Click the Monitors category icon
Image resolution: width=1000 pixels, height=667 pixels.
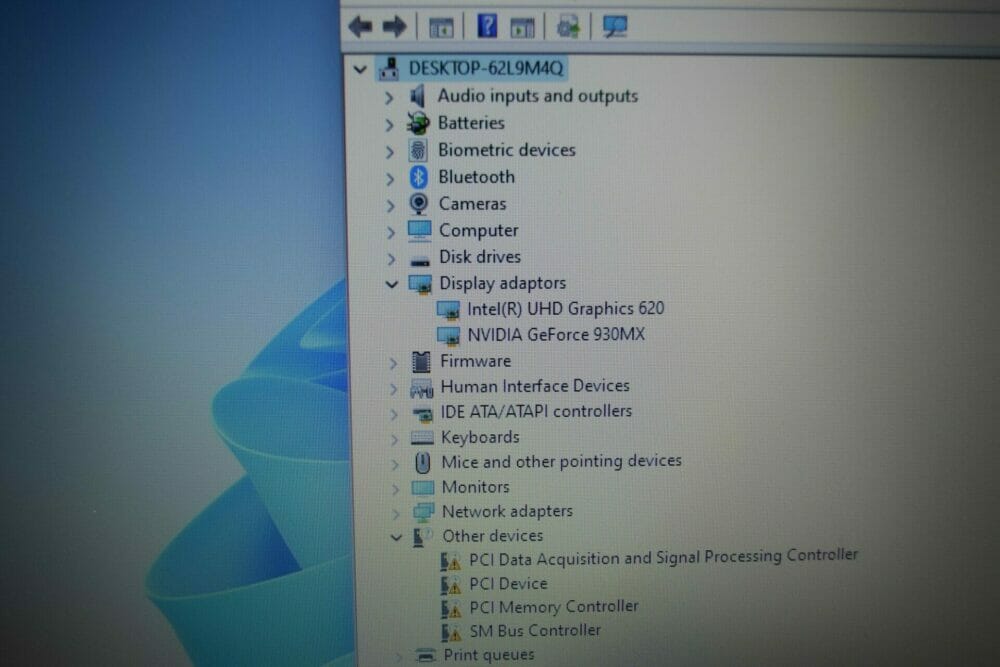(x=423, y=488)
